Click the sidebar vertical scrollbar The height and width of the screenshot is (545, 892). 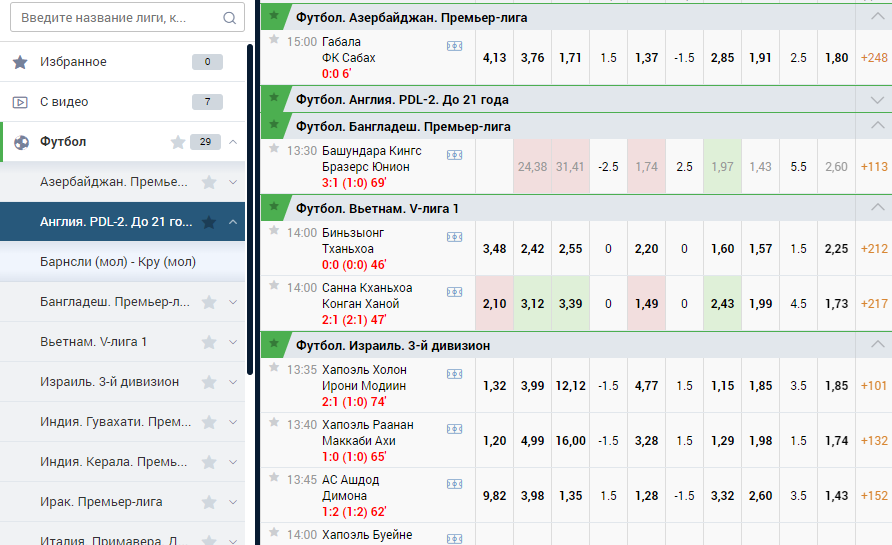coord(250,209)
